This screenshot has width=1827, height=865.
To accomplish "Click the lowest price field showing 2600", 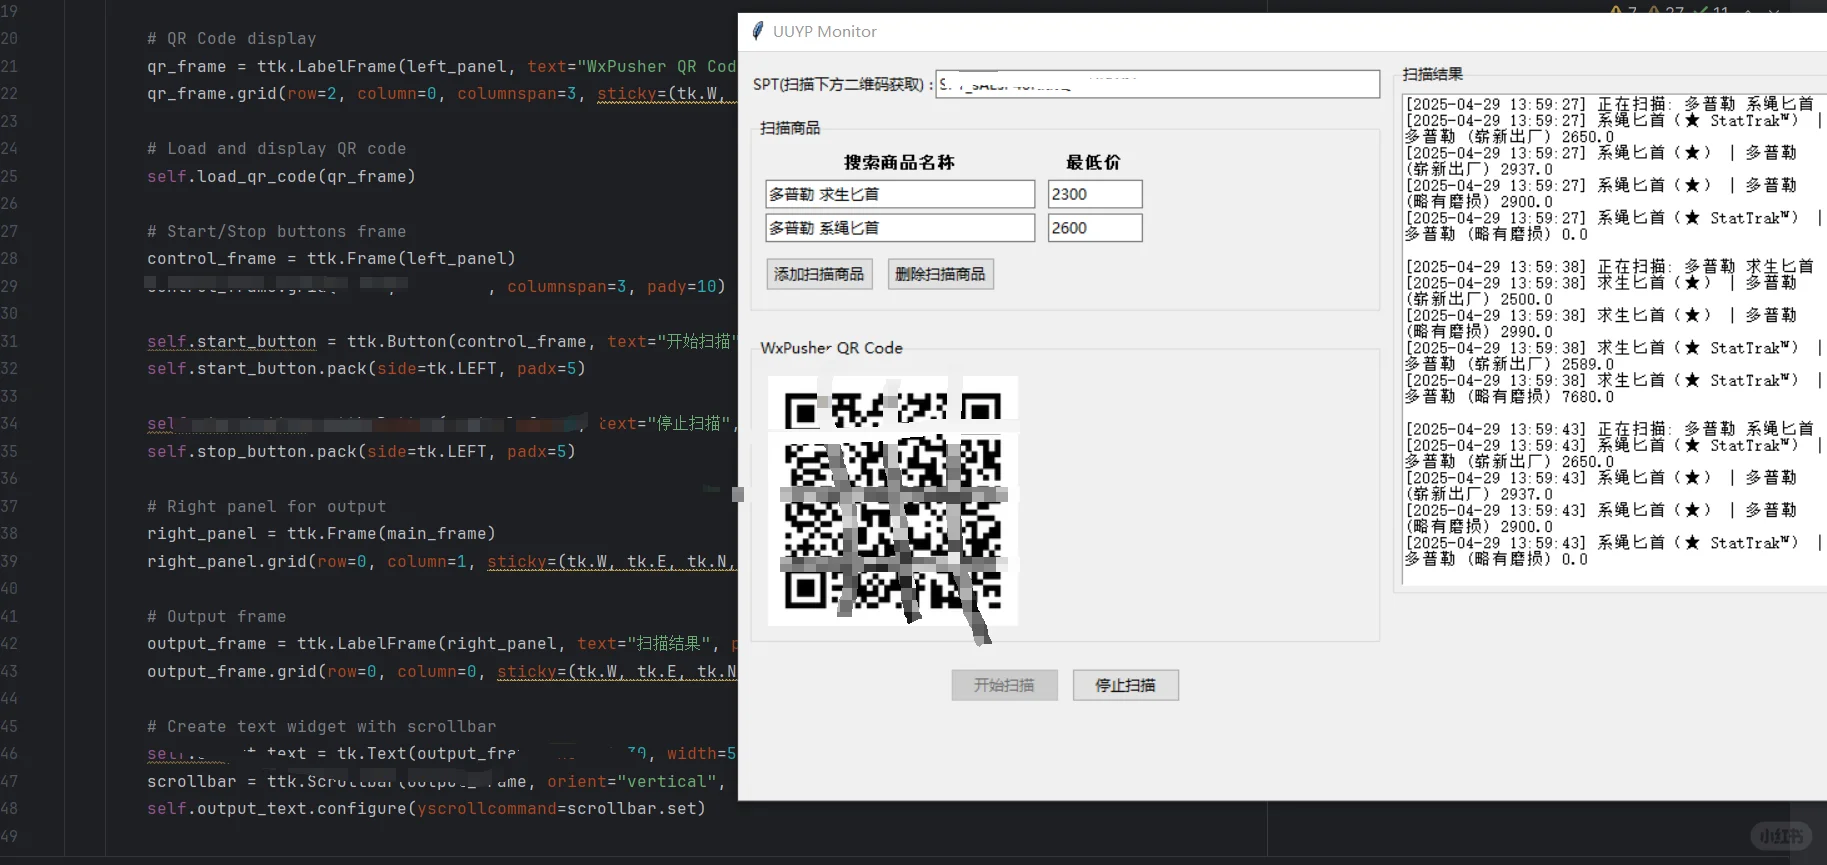I will point(1095,228).
